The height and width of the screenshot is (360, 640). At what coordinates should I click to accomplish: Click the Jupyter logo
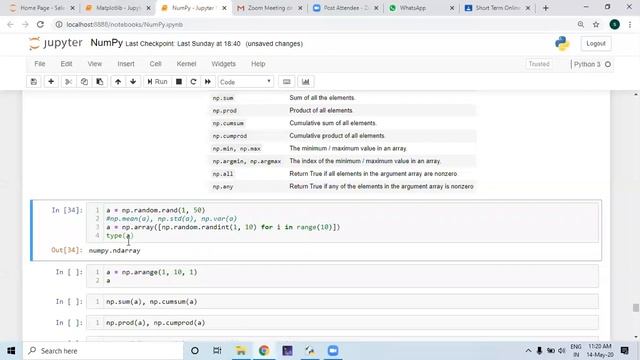coord(56,43)
